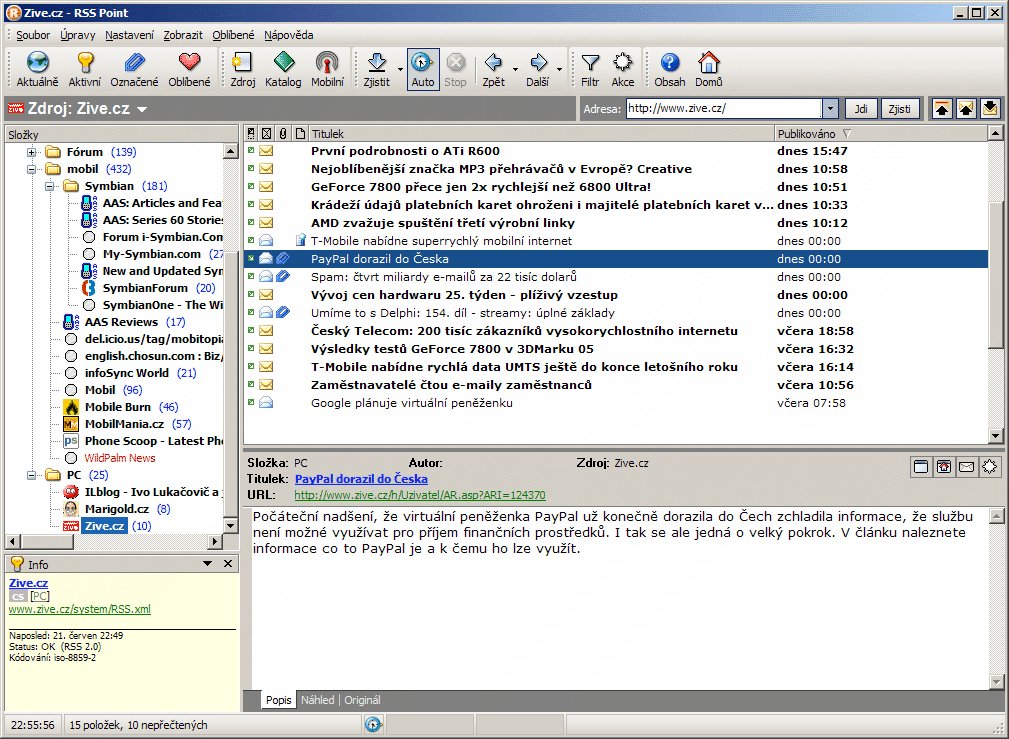1009x739 pixels.
Task: Click the Stop toolbar button
Action: click(455, 69)
